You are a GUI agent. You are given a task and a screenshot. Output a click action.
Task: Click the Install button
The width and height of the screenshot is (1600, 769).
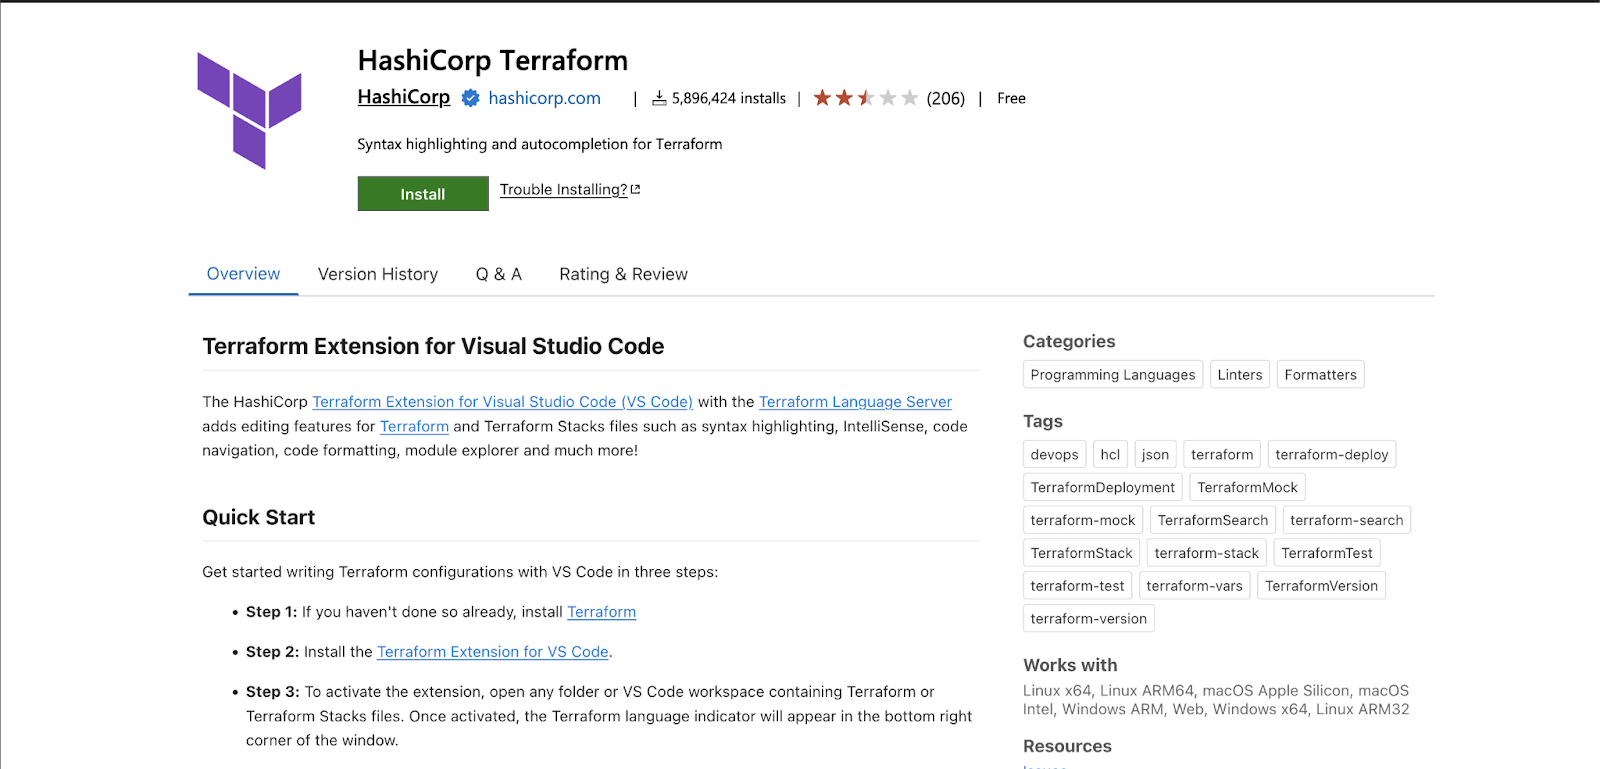click(423, 194)
